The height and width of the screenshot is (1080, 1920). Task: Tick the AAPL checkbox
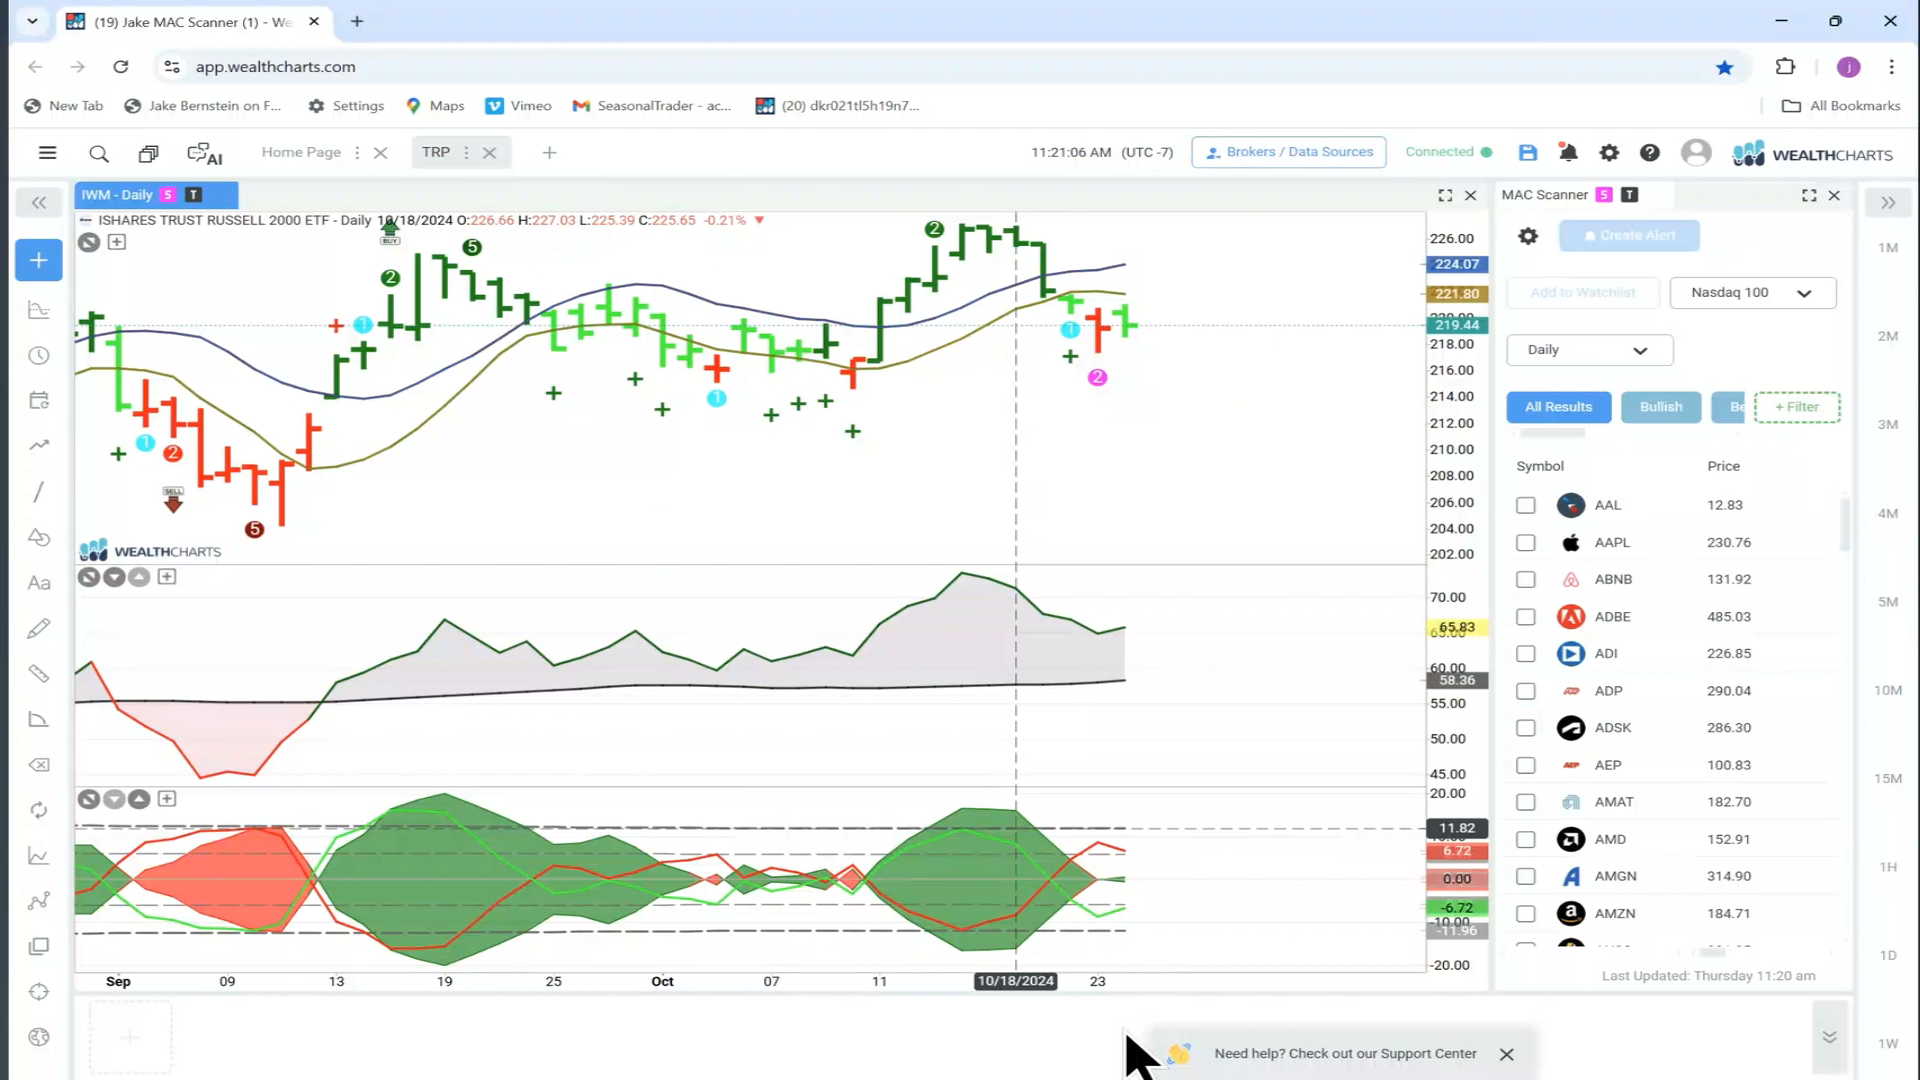[1525, 542]
